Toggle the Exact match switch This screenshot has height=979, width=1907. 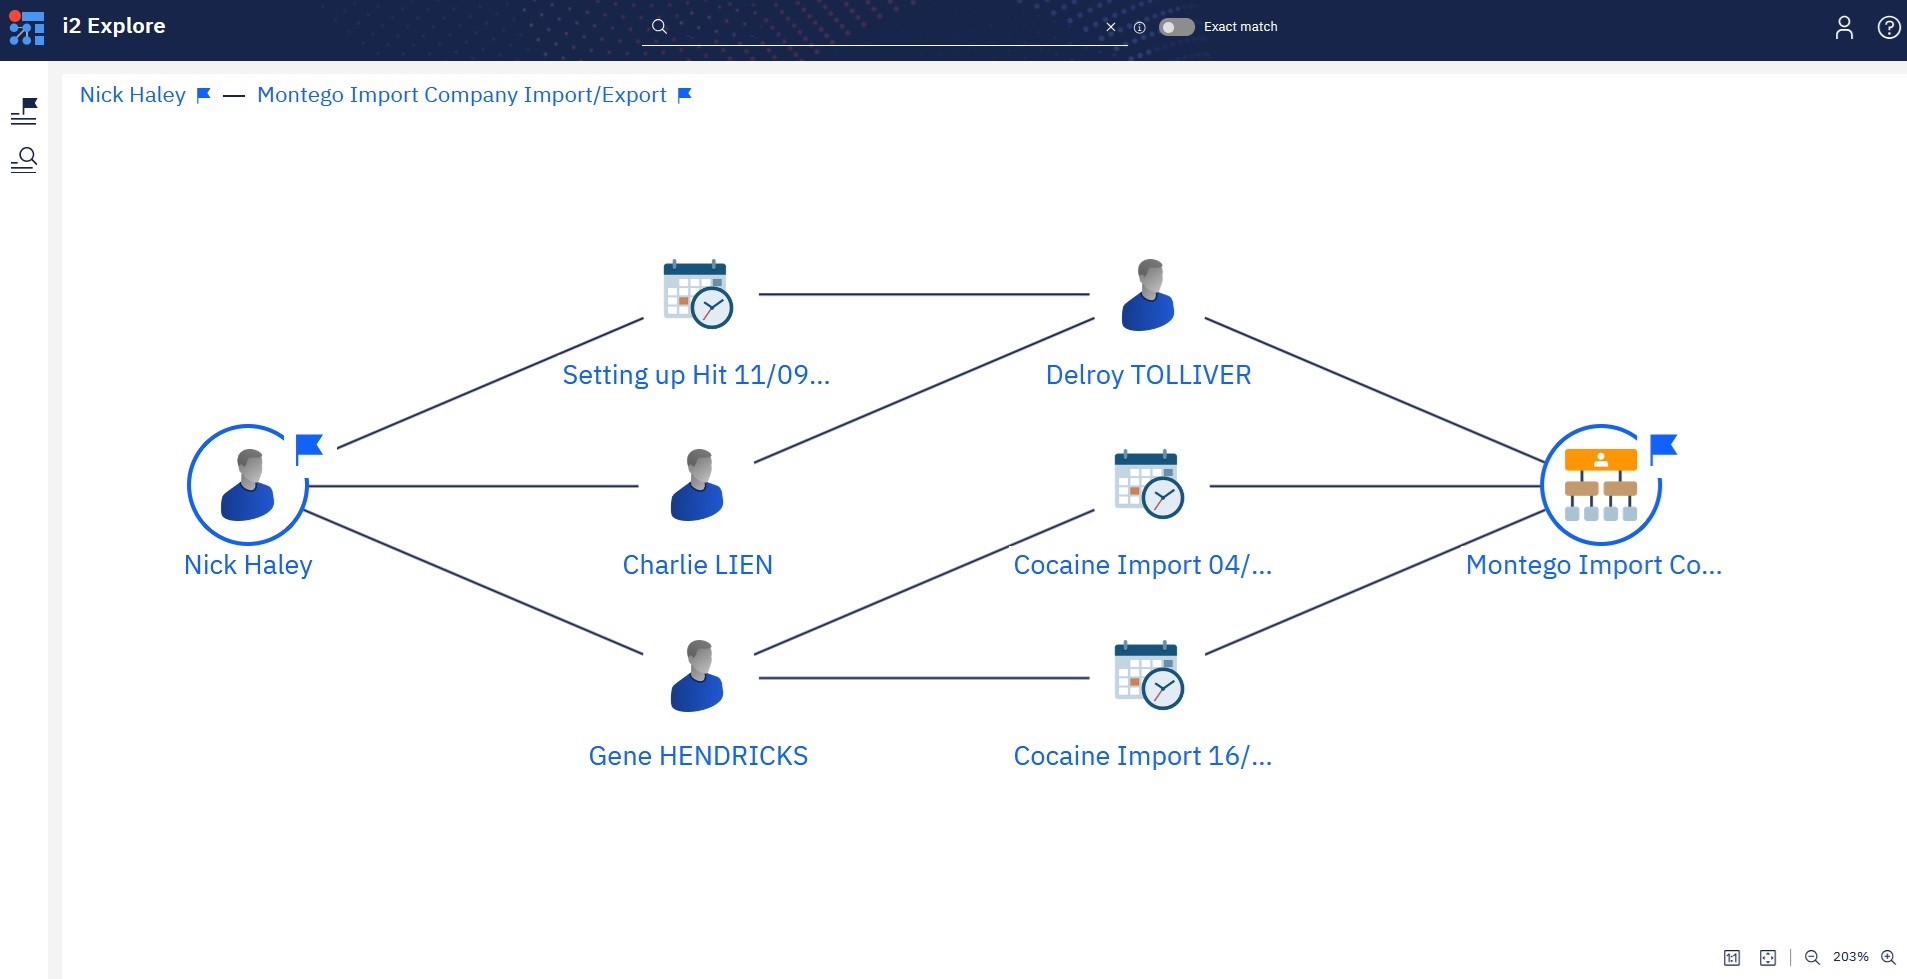1176,27
